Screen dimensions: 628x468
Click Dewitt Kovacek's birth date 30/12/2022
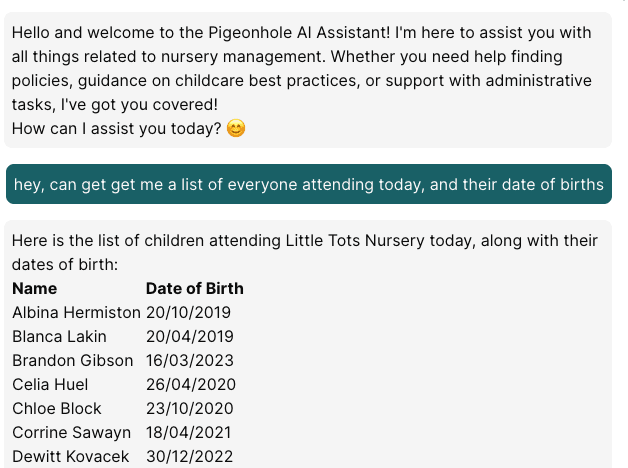[x=190, y=456]
